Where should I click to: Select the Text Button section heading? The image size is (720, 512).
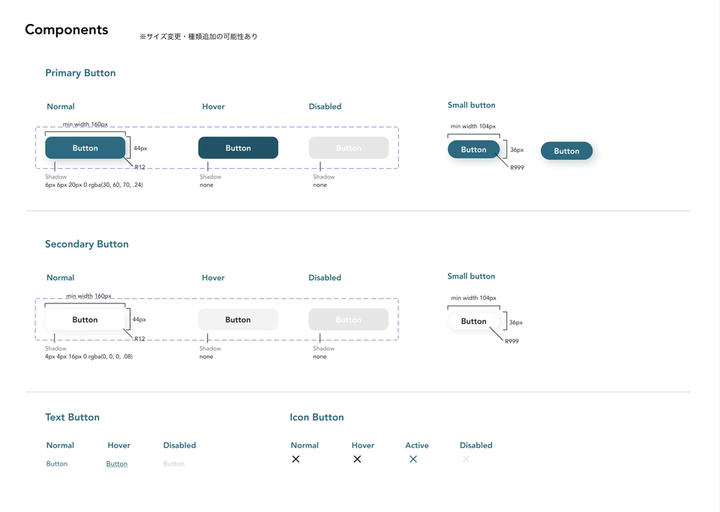click(x=72, y=417)
